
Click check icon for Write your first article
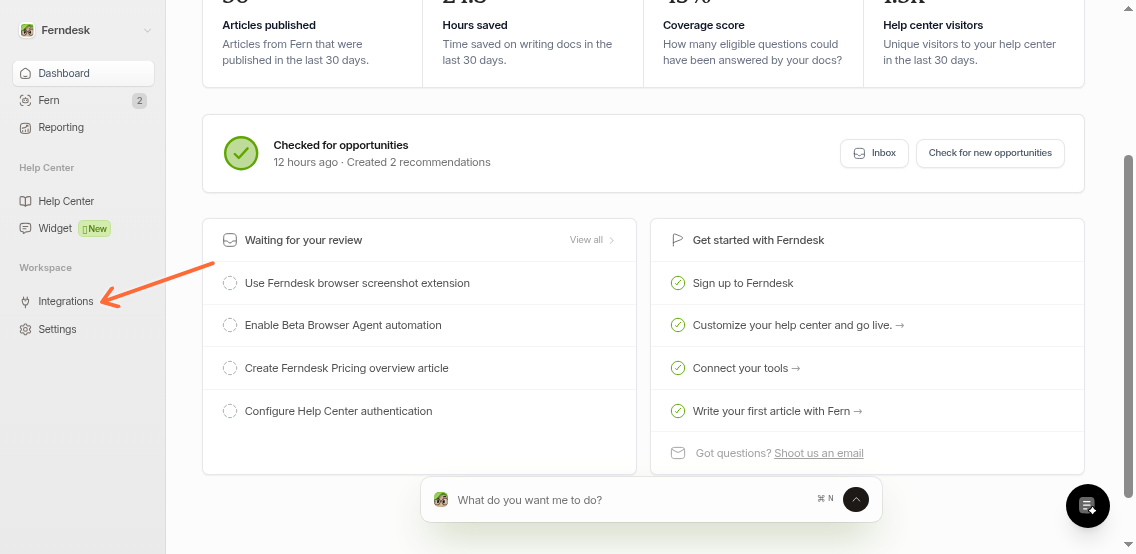(x=678, y=411)
